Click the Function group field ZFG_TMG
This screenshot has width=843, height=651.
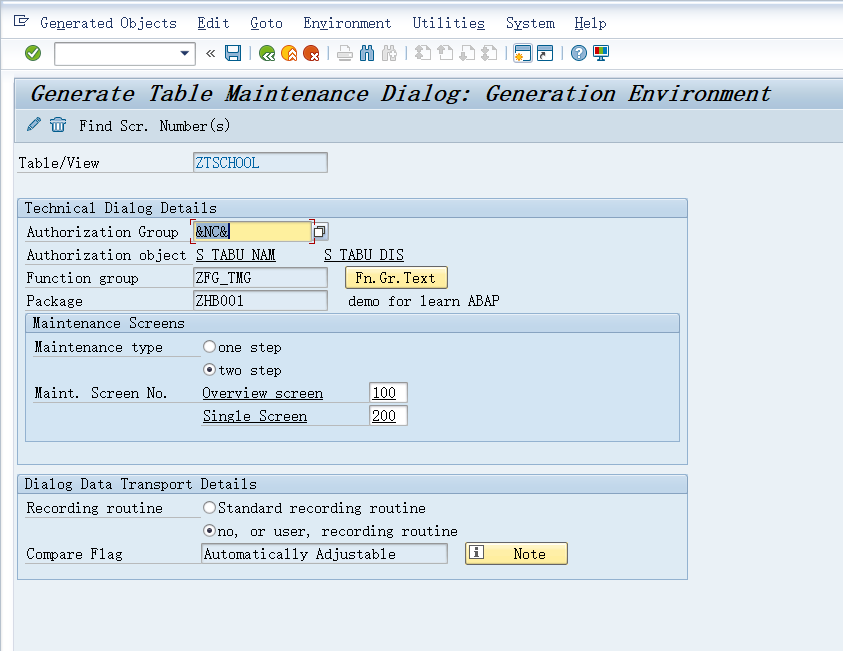coord(260,278)
